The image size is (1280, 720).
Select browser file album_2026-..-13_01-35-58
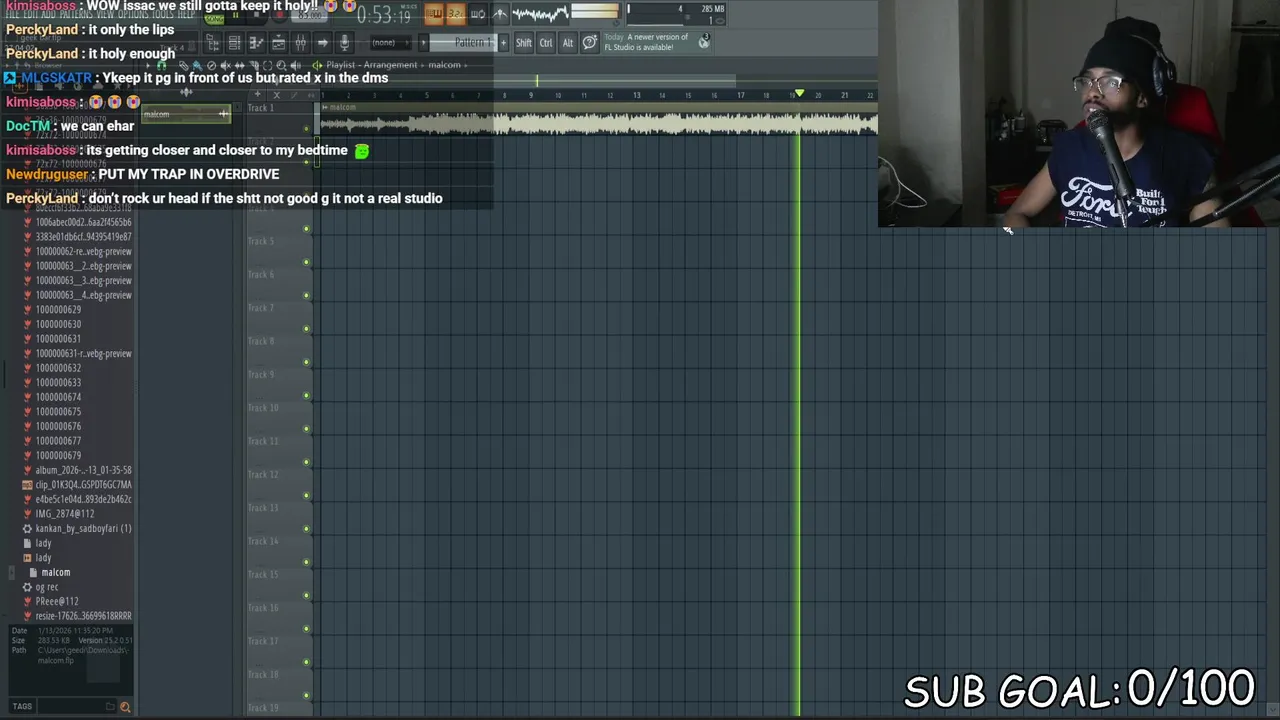(83, 470)
